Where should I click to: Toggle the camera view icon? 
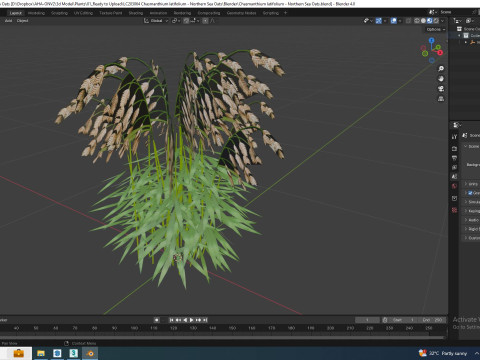pos(441,89)
